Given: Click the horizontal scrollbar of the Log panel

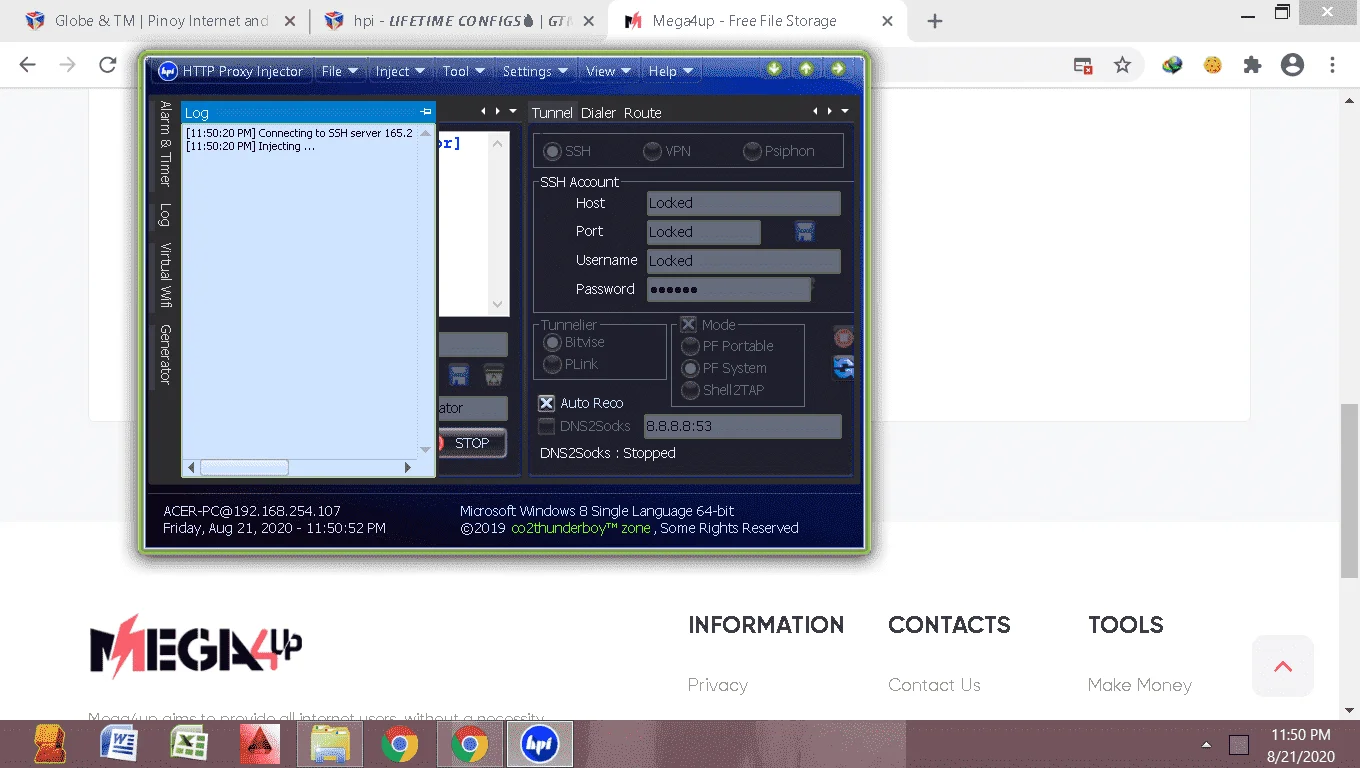Looking at the screenshot, I should 301,467.
